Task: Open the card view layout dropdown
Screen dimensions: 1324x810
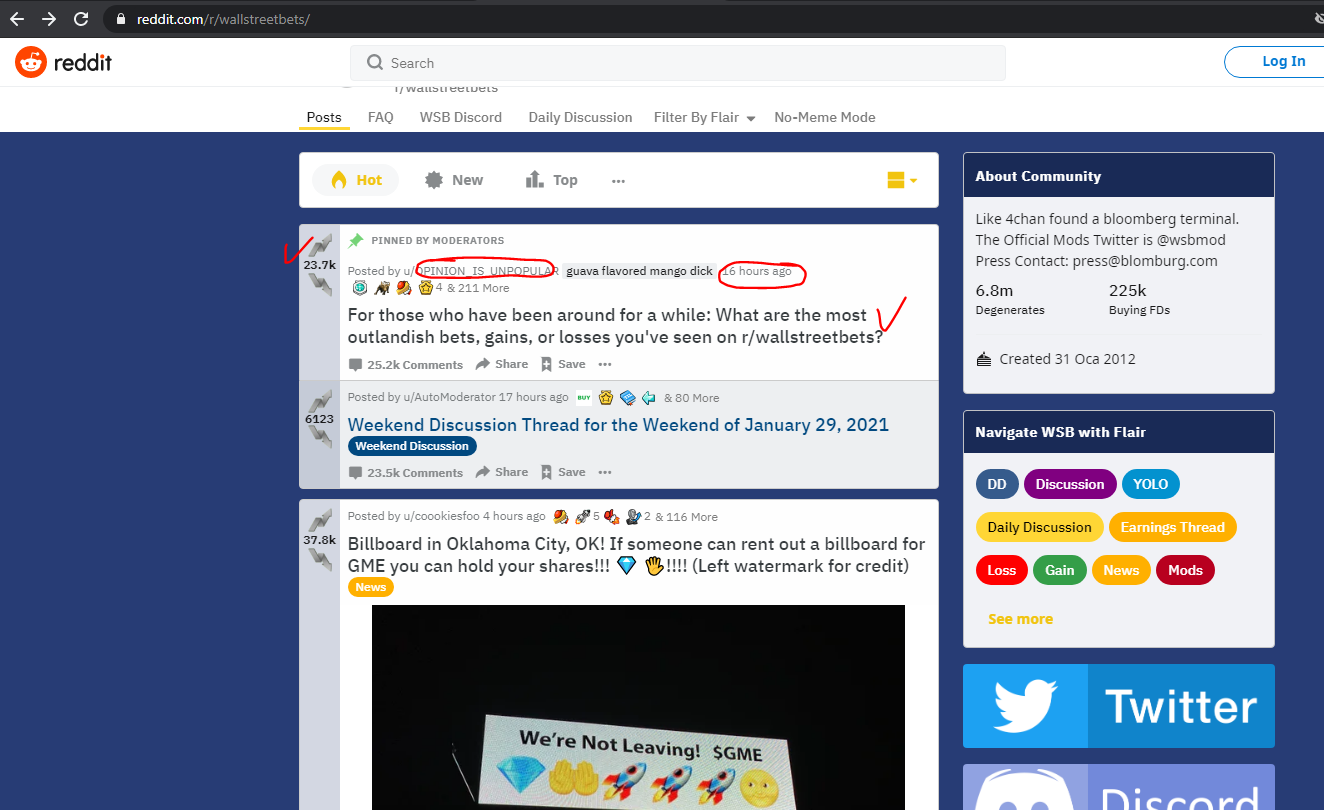Action: point(902,180)
